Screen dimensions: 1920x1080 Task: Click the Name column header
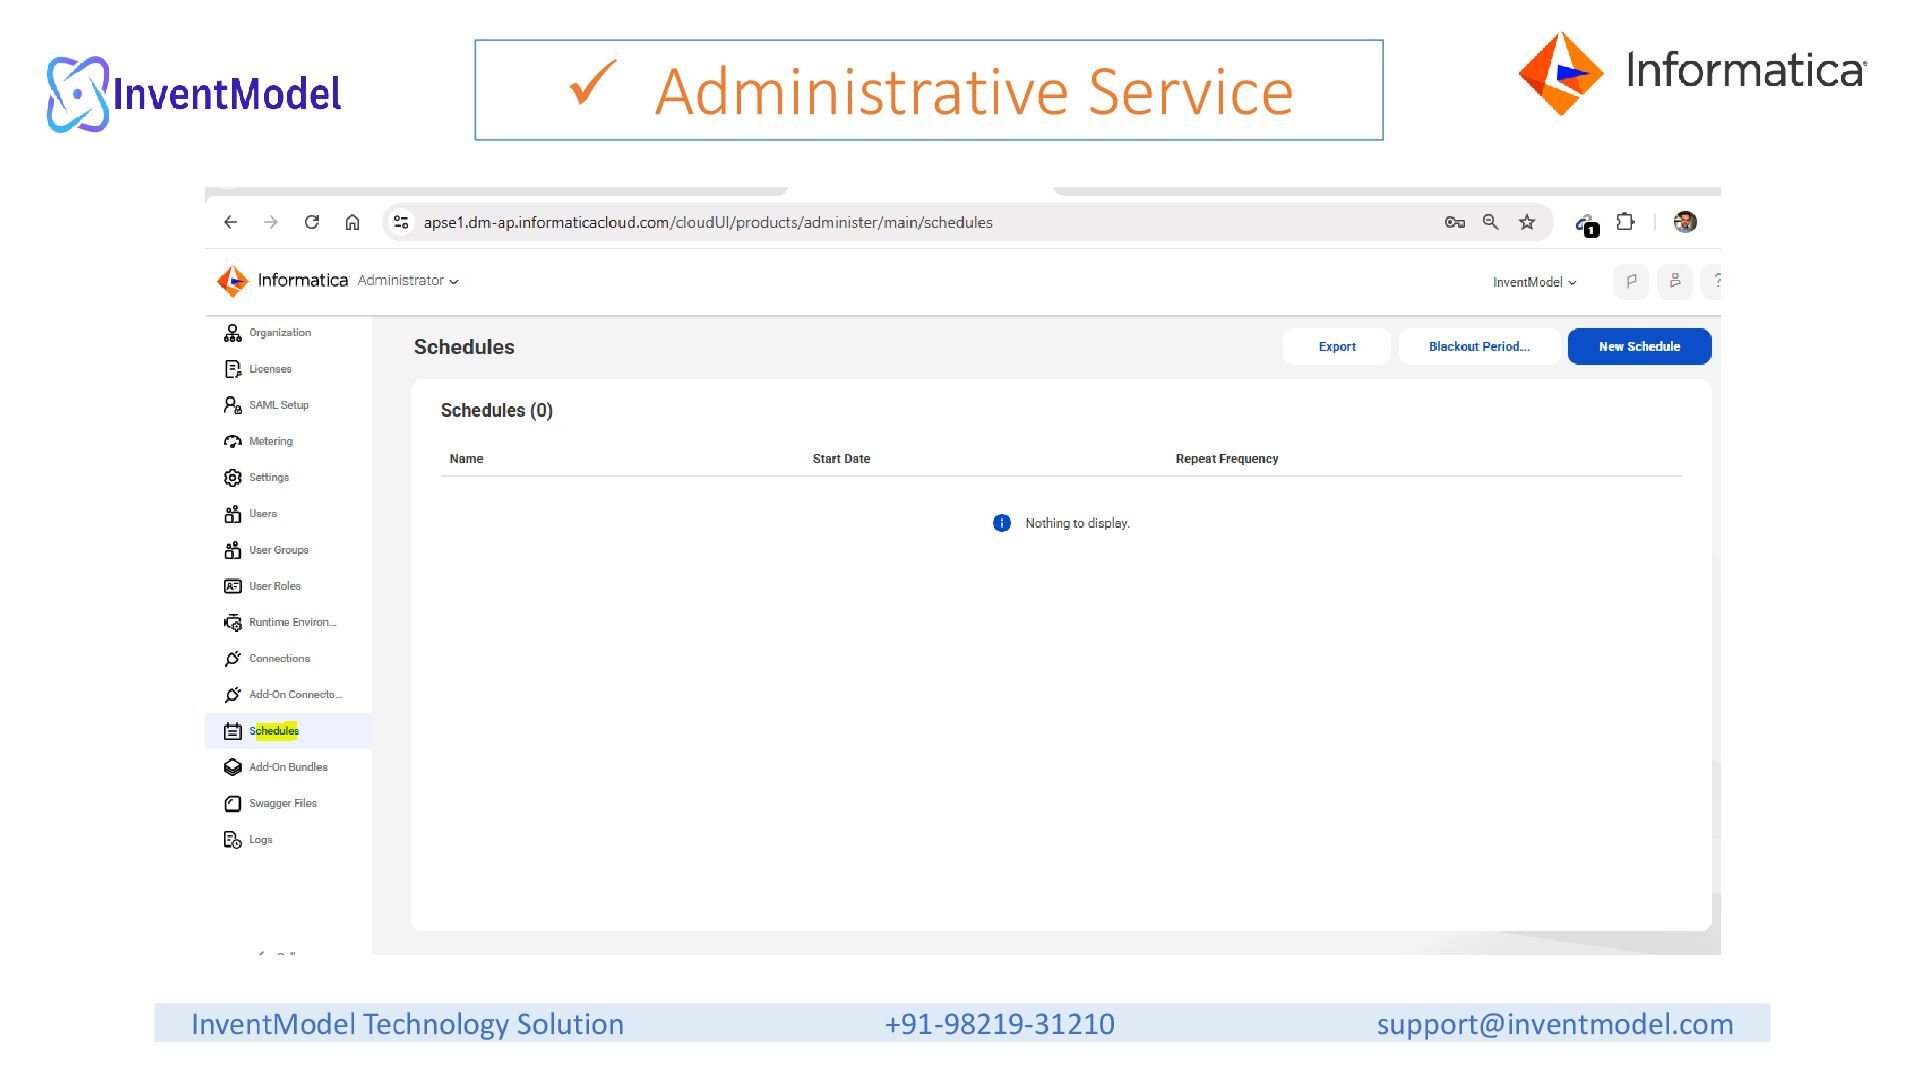point(466,459)
